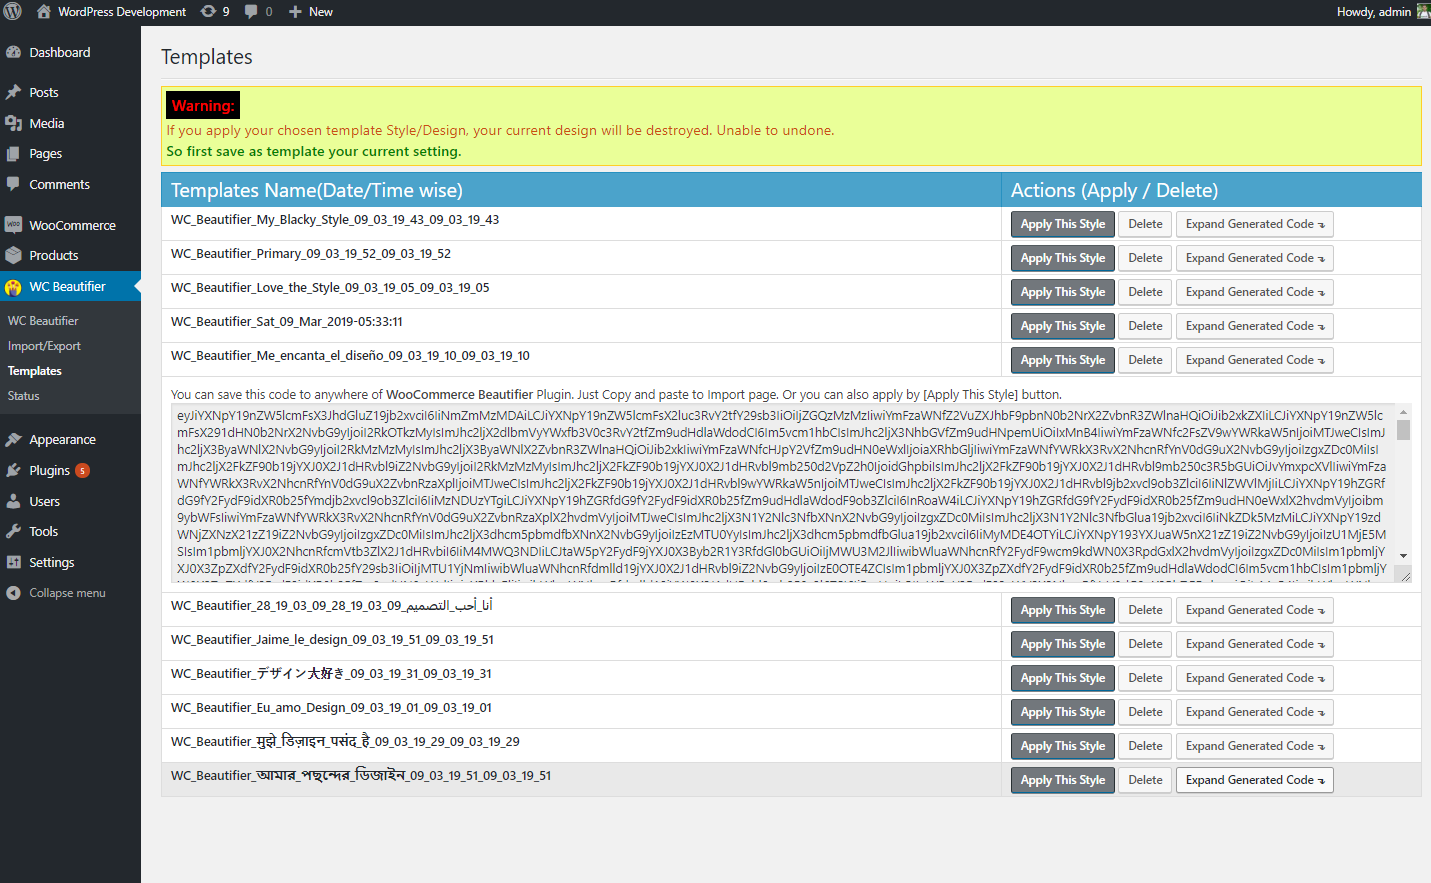The image size is (1431, 883).
Task: Apply the Love_the_Style template
Action: [1063, 292]
